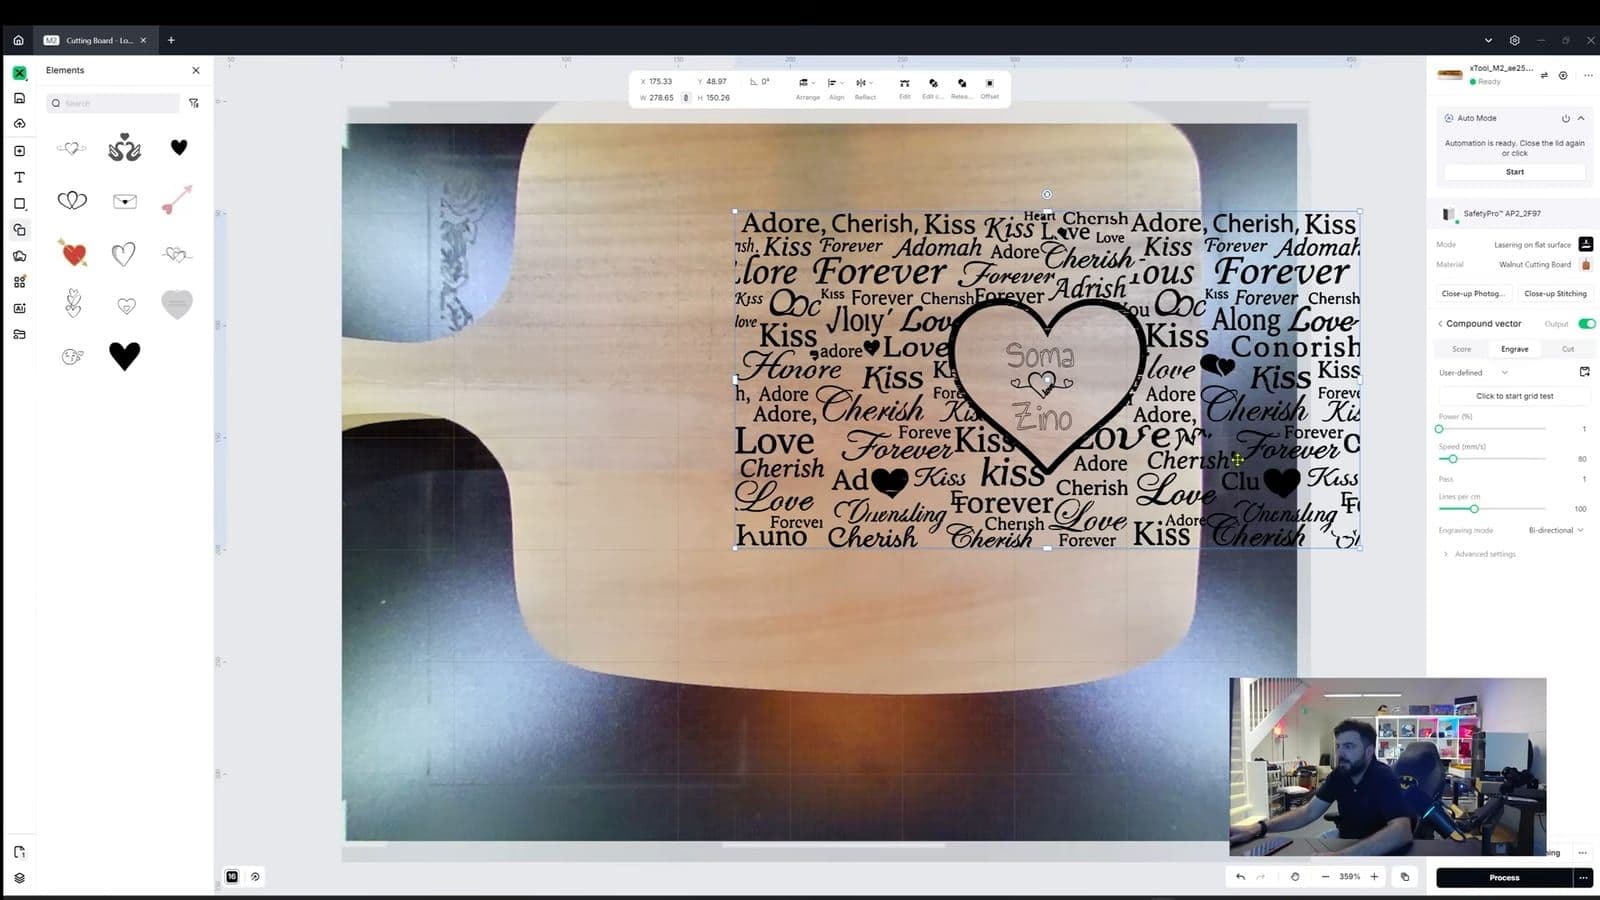Insert the small solid black heart element
Viewport: 1600px width, 900px height.
click(x=179, y=148)
